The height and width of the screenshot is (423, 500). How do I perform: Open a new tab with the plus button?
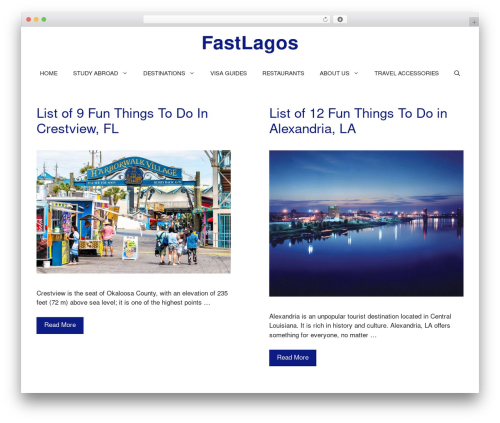click(474, 22)
